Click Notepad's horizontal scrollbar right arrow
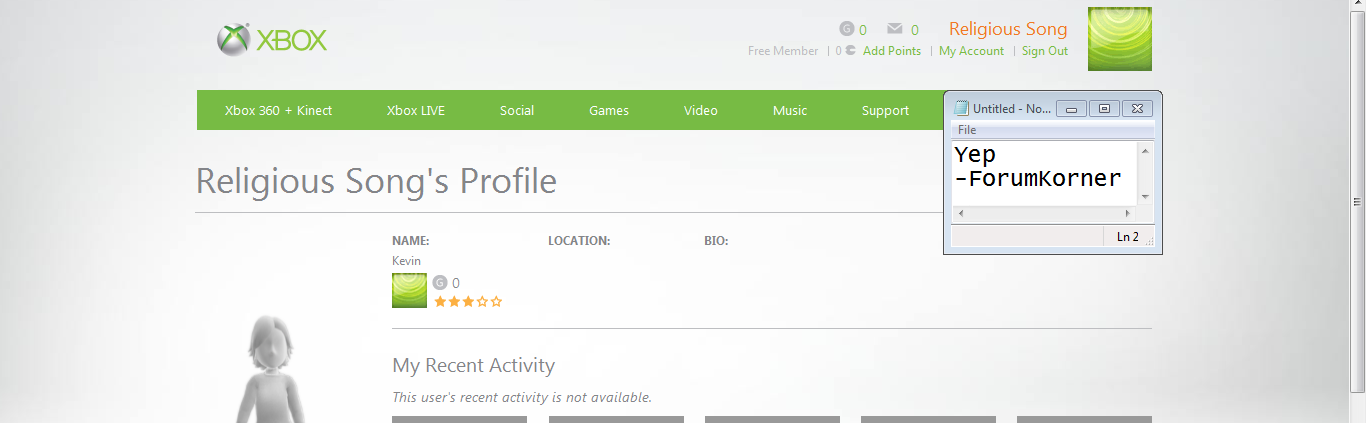The image size is (1366, 423). point(1129,214)
